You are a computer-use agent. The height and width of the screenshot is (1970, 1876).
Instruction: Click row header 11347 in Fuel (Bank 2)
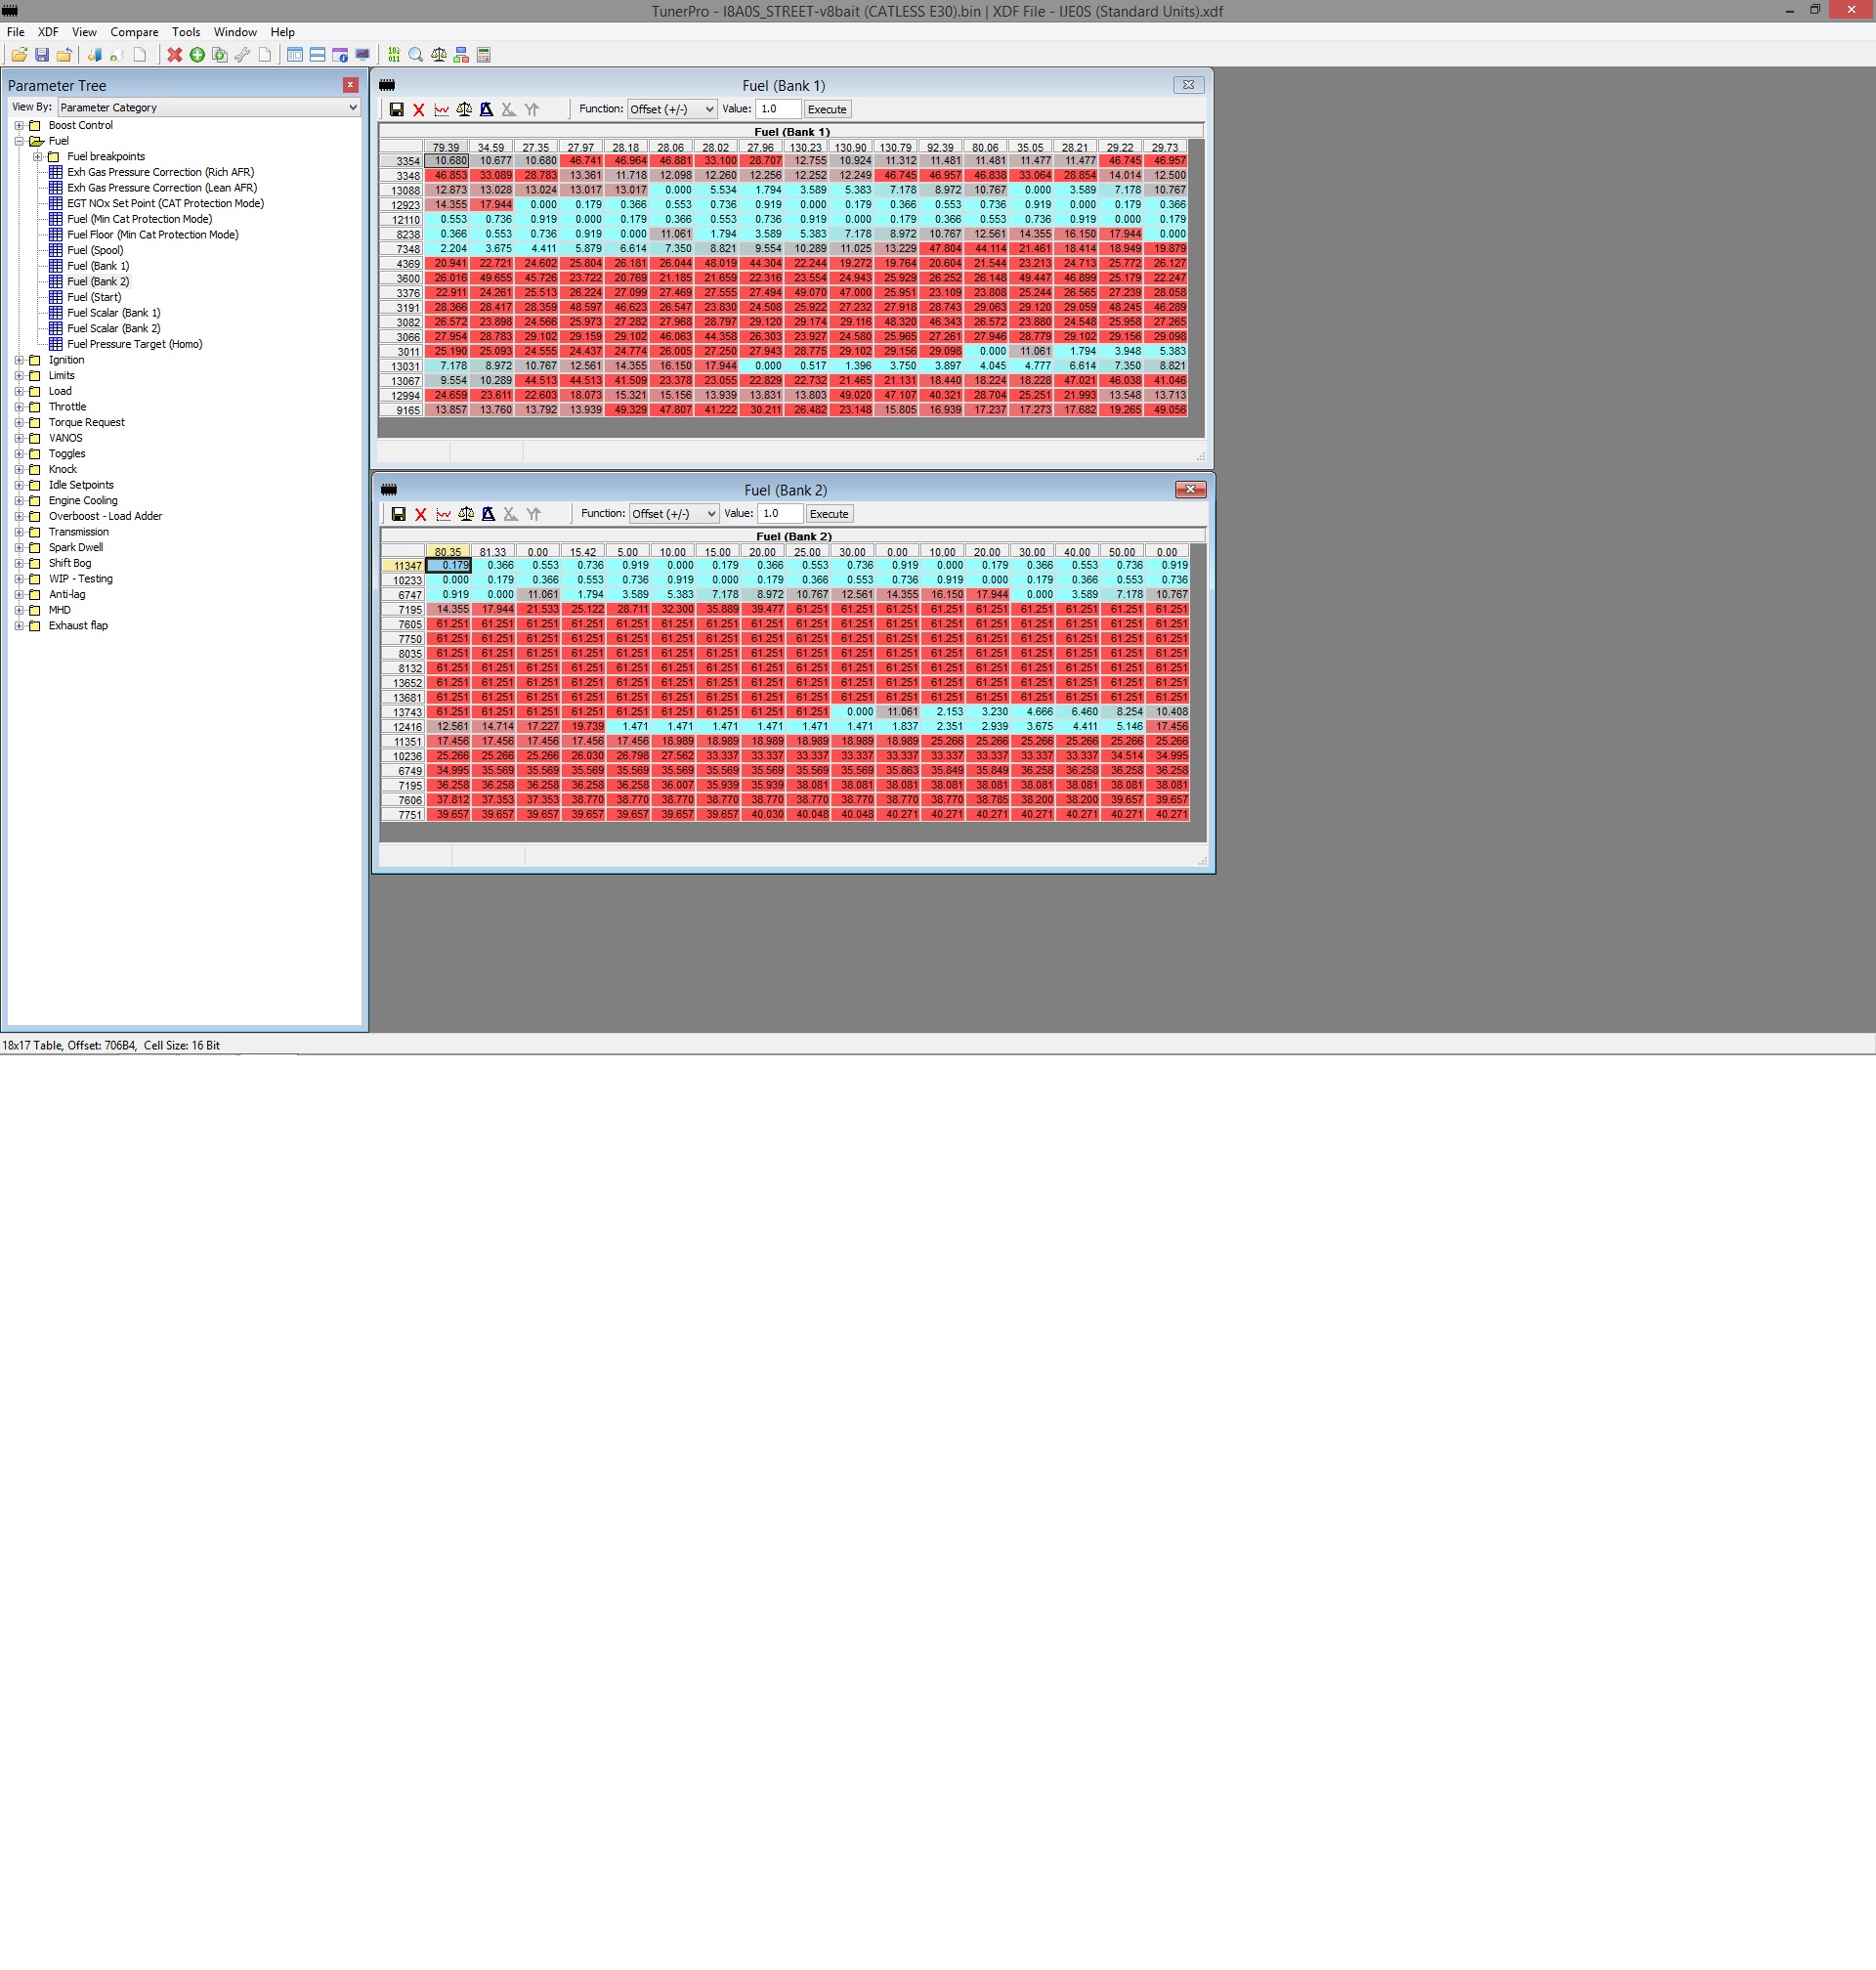[x=403, y=566]
